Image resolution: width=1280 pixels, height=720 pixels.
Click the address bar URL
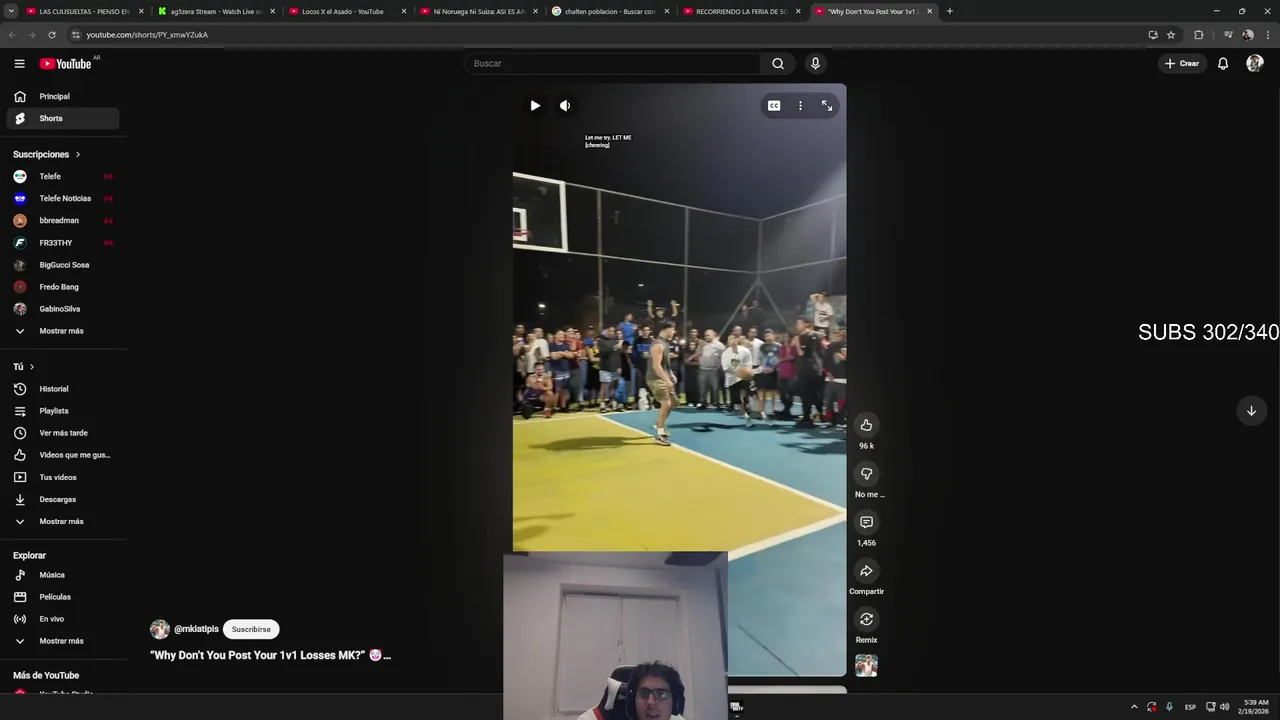click(x=147, y=35)
